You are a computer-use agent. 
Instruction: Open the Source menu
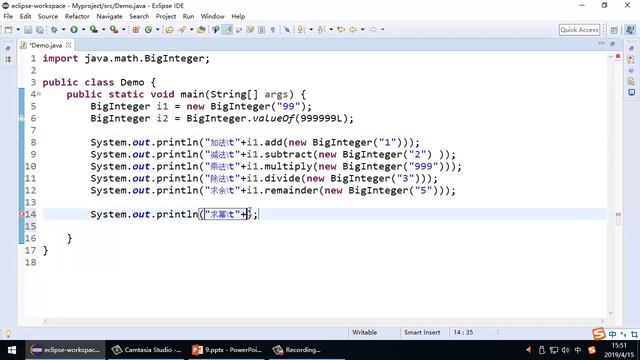(48, 16)
